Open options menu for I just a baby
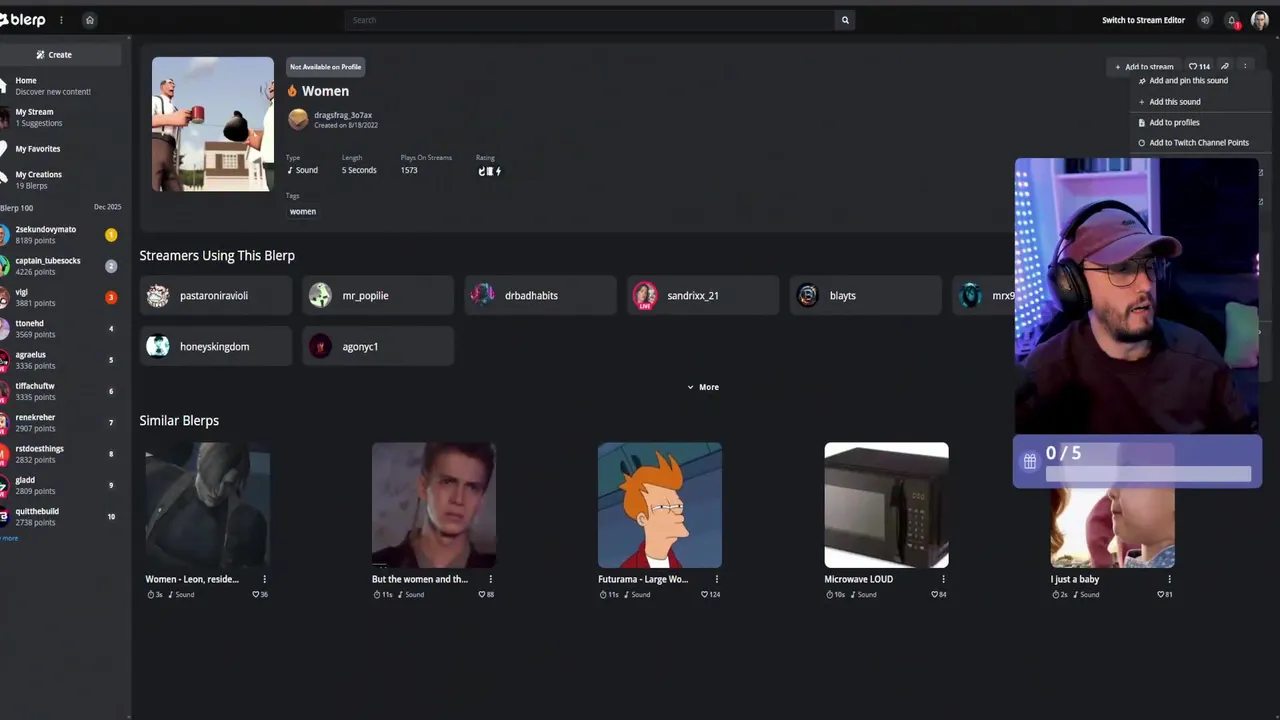1280x720 pixels. click(1169, 579)
